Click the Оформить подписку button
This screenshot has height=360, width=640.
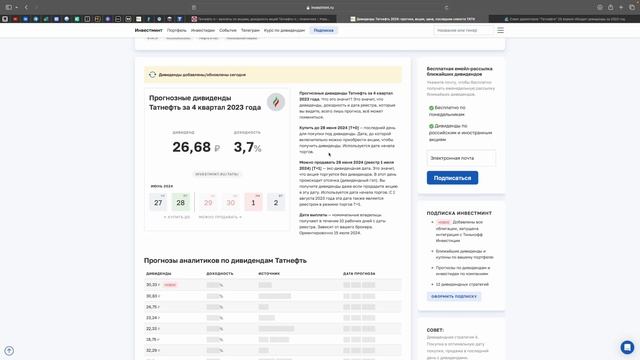pos(454,296)
